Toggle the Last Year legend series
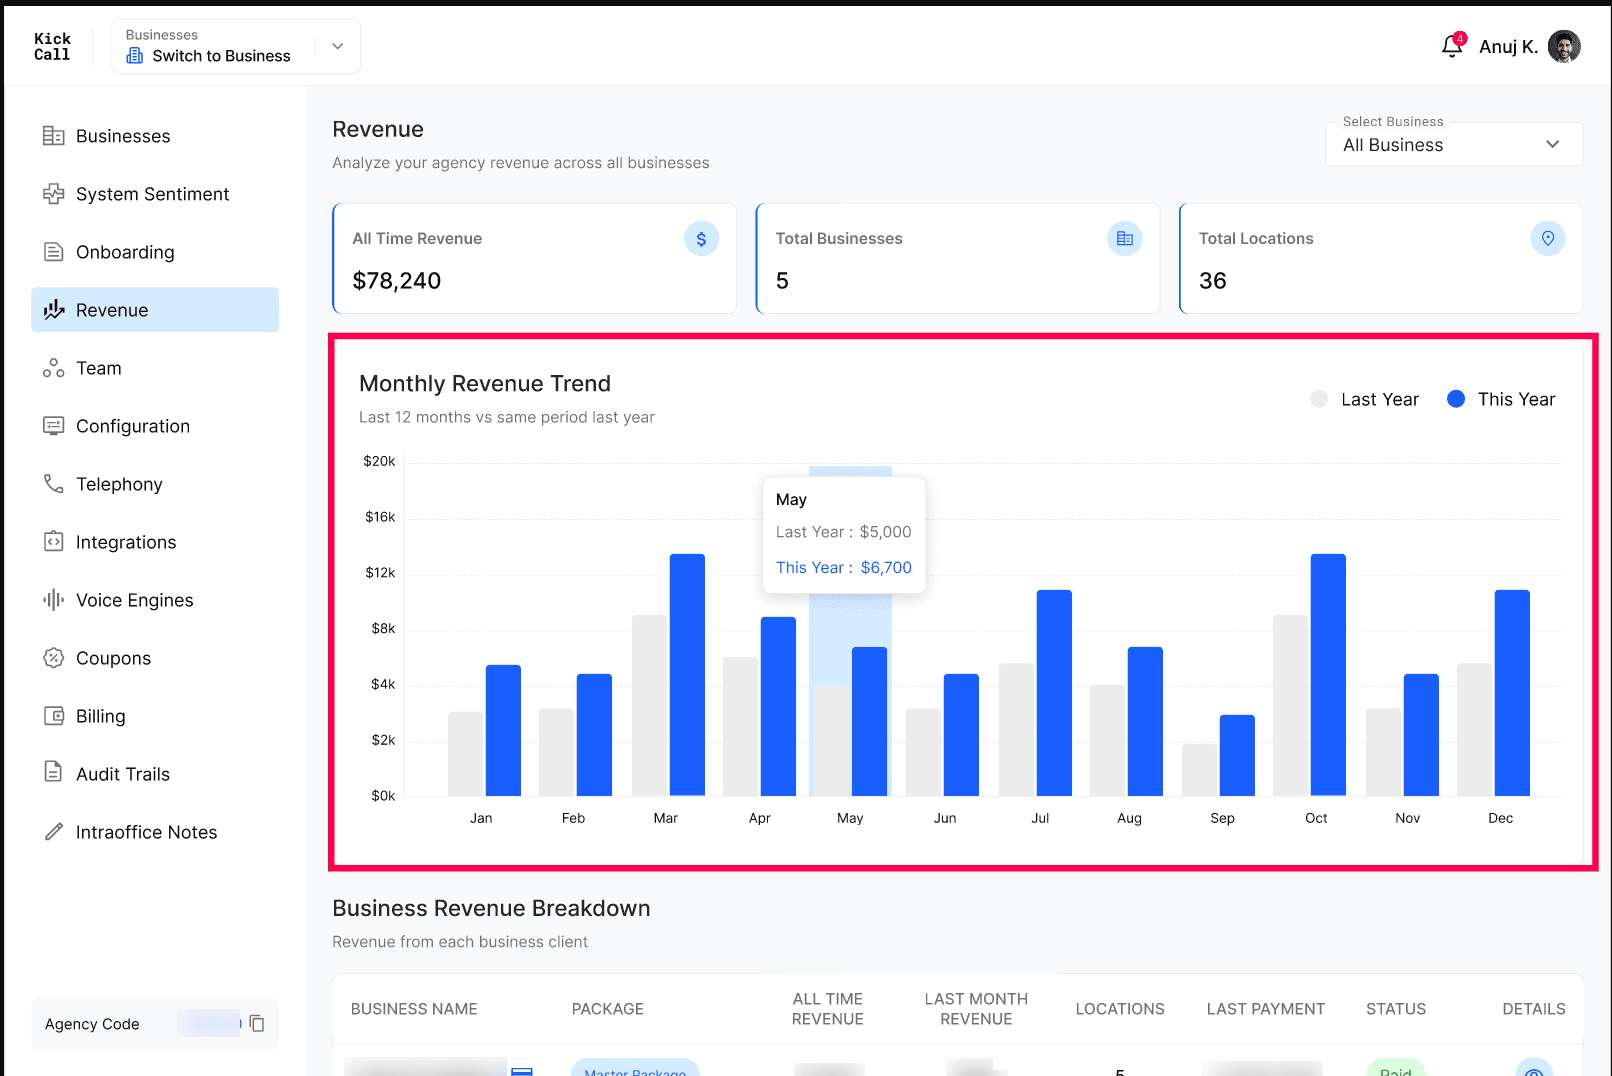Screen dimensions: 1612x1076 pyautogui.click(x=1364, y=399)
